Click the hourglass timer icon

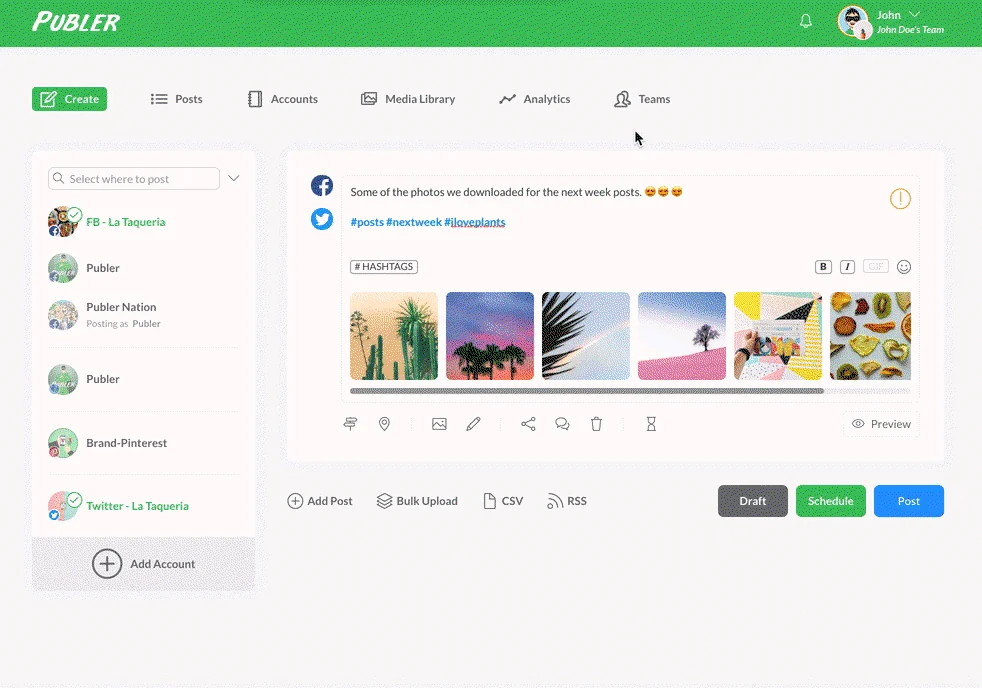coord(651,424)
